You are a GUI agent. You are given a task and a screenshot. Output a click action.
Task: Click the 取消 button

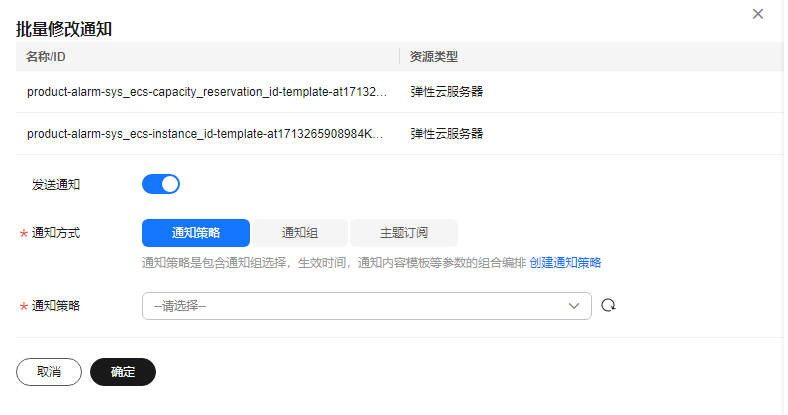(x=49, y=372)
